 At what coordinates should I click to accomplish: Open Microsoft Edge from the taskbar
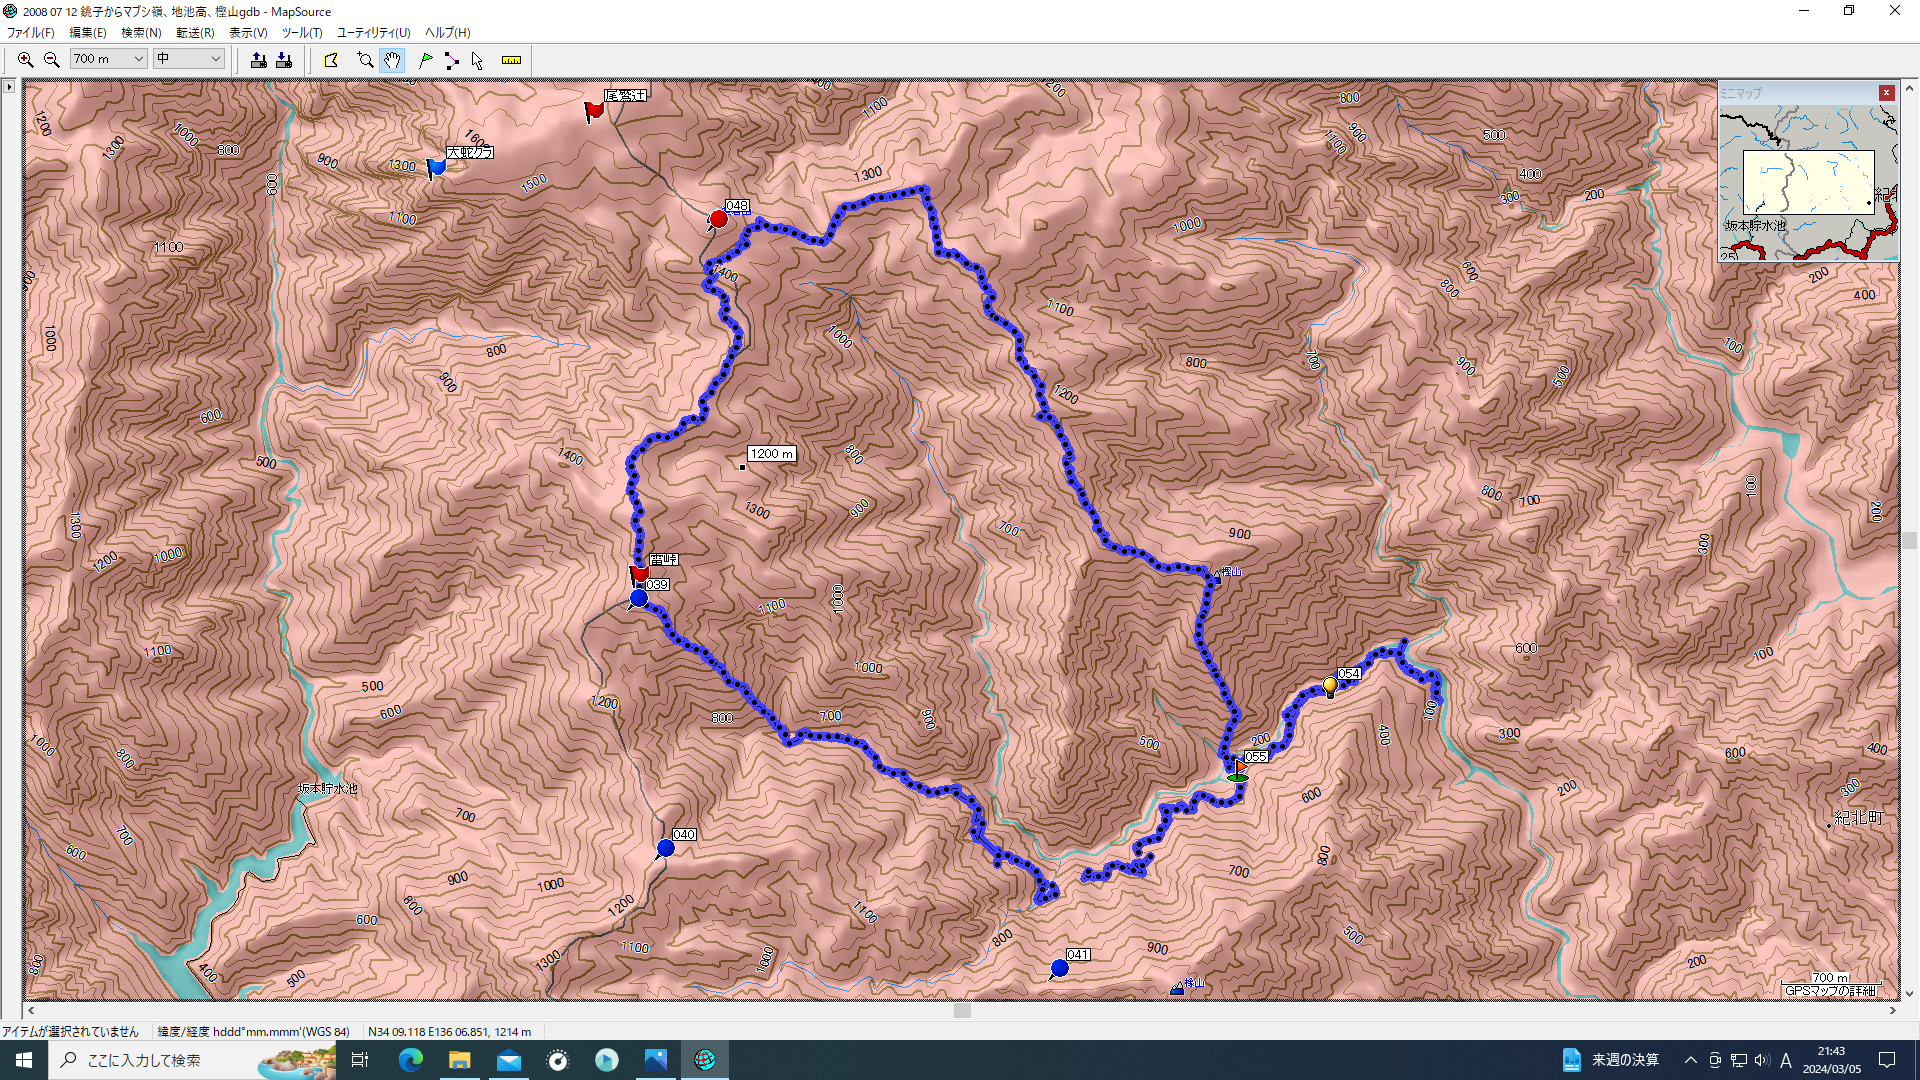(x=411, y=1060)
